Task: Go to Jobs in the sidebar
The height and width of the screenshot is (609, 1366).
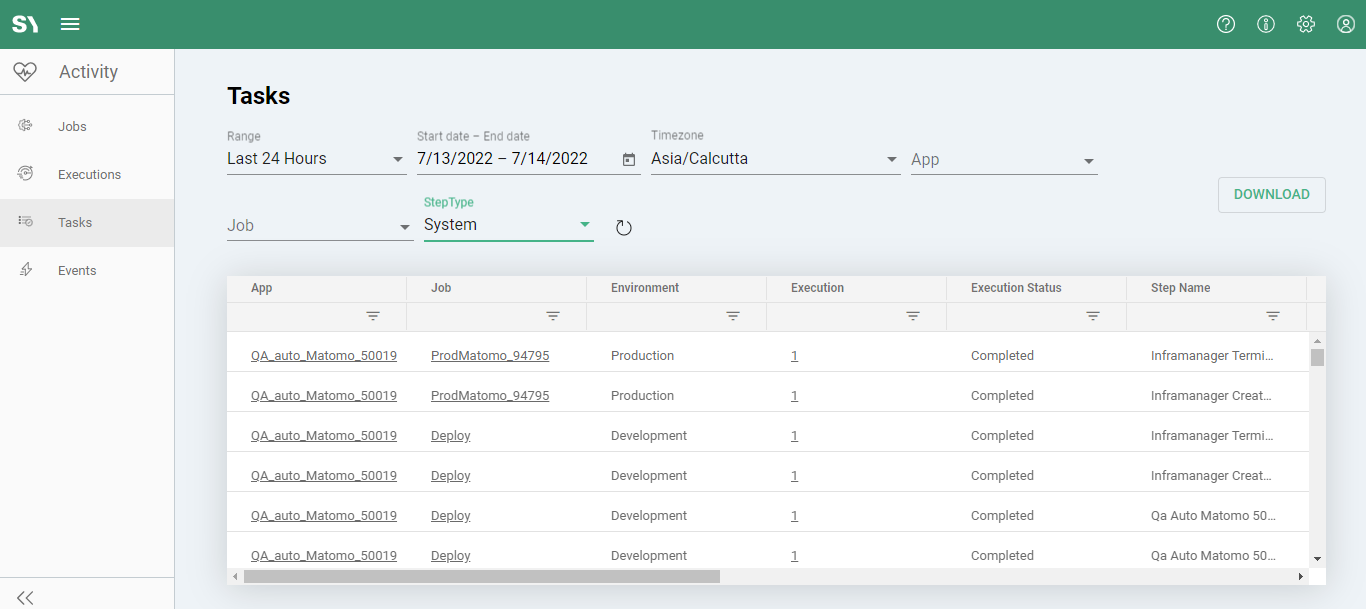Action: pyautogui.click(x=72, y=127)
